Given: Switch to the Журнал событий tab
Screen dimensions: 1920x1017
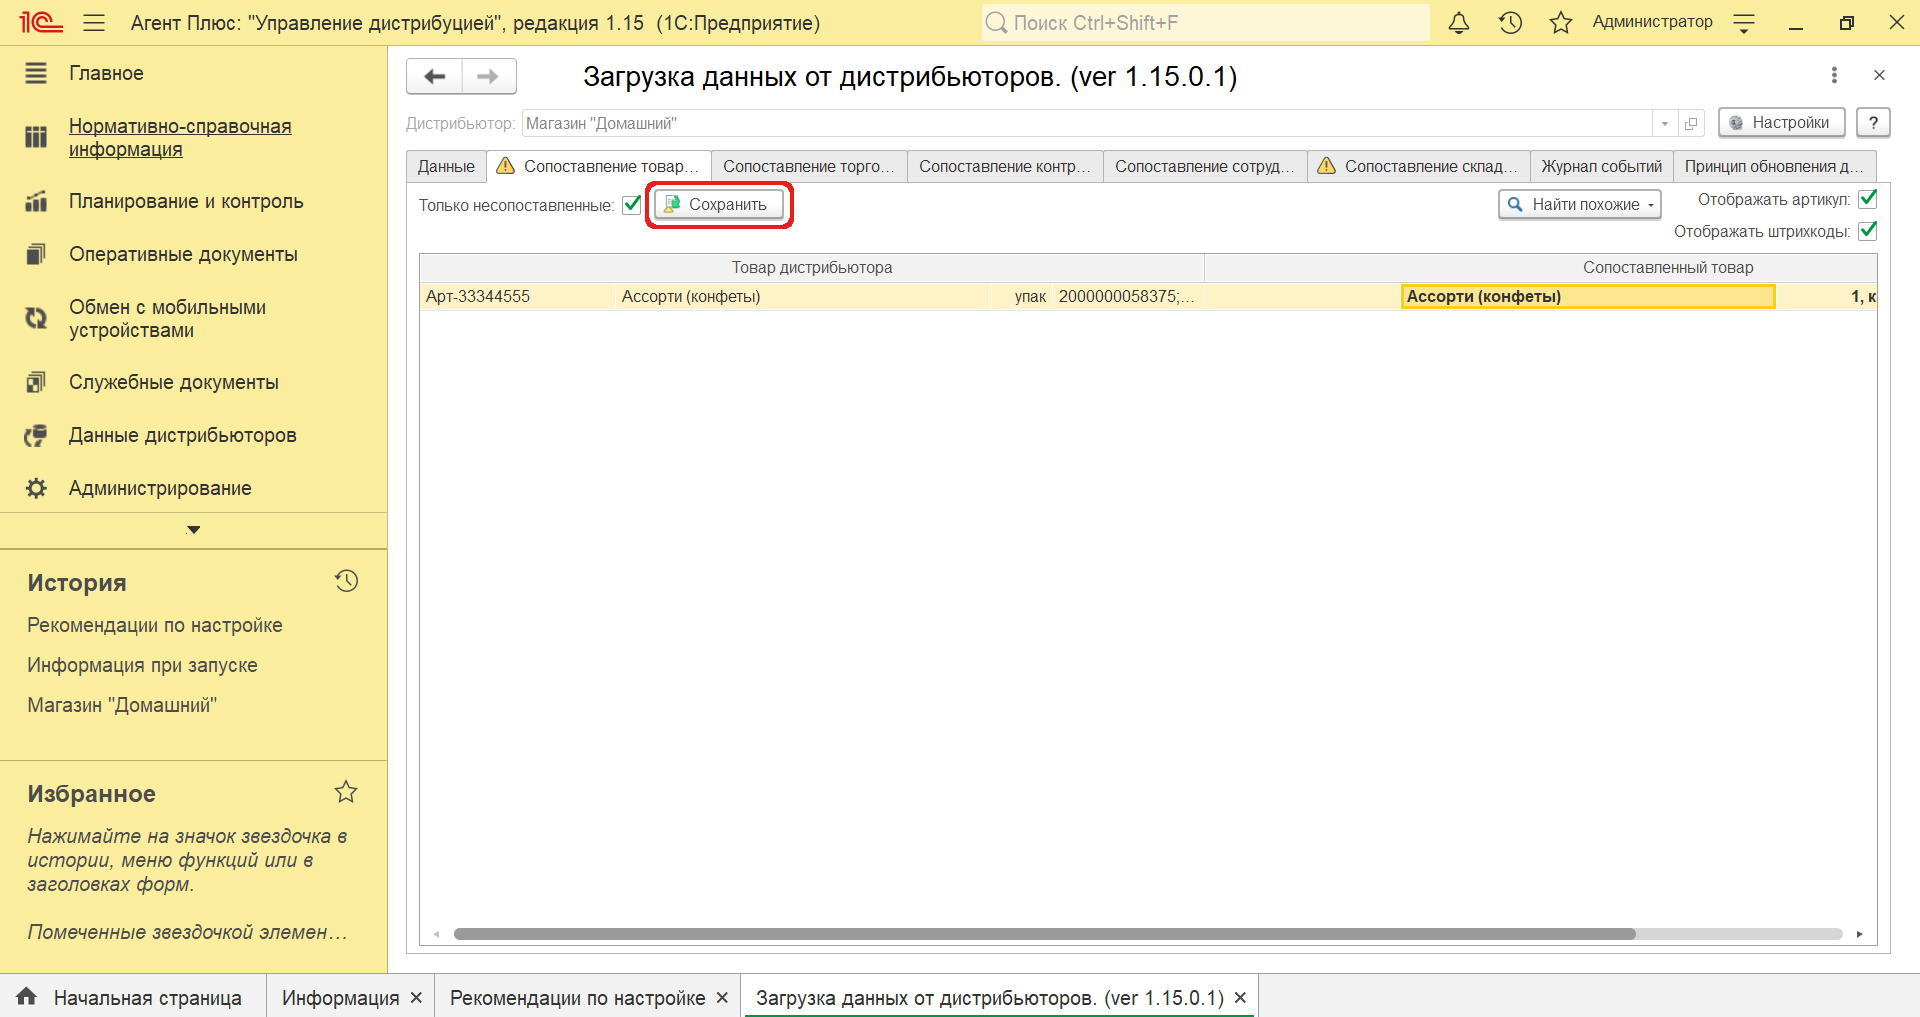Looking at the screenshot, I should pos(1601,166).
